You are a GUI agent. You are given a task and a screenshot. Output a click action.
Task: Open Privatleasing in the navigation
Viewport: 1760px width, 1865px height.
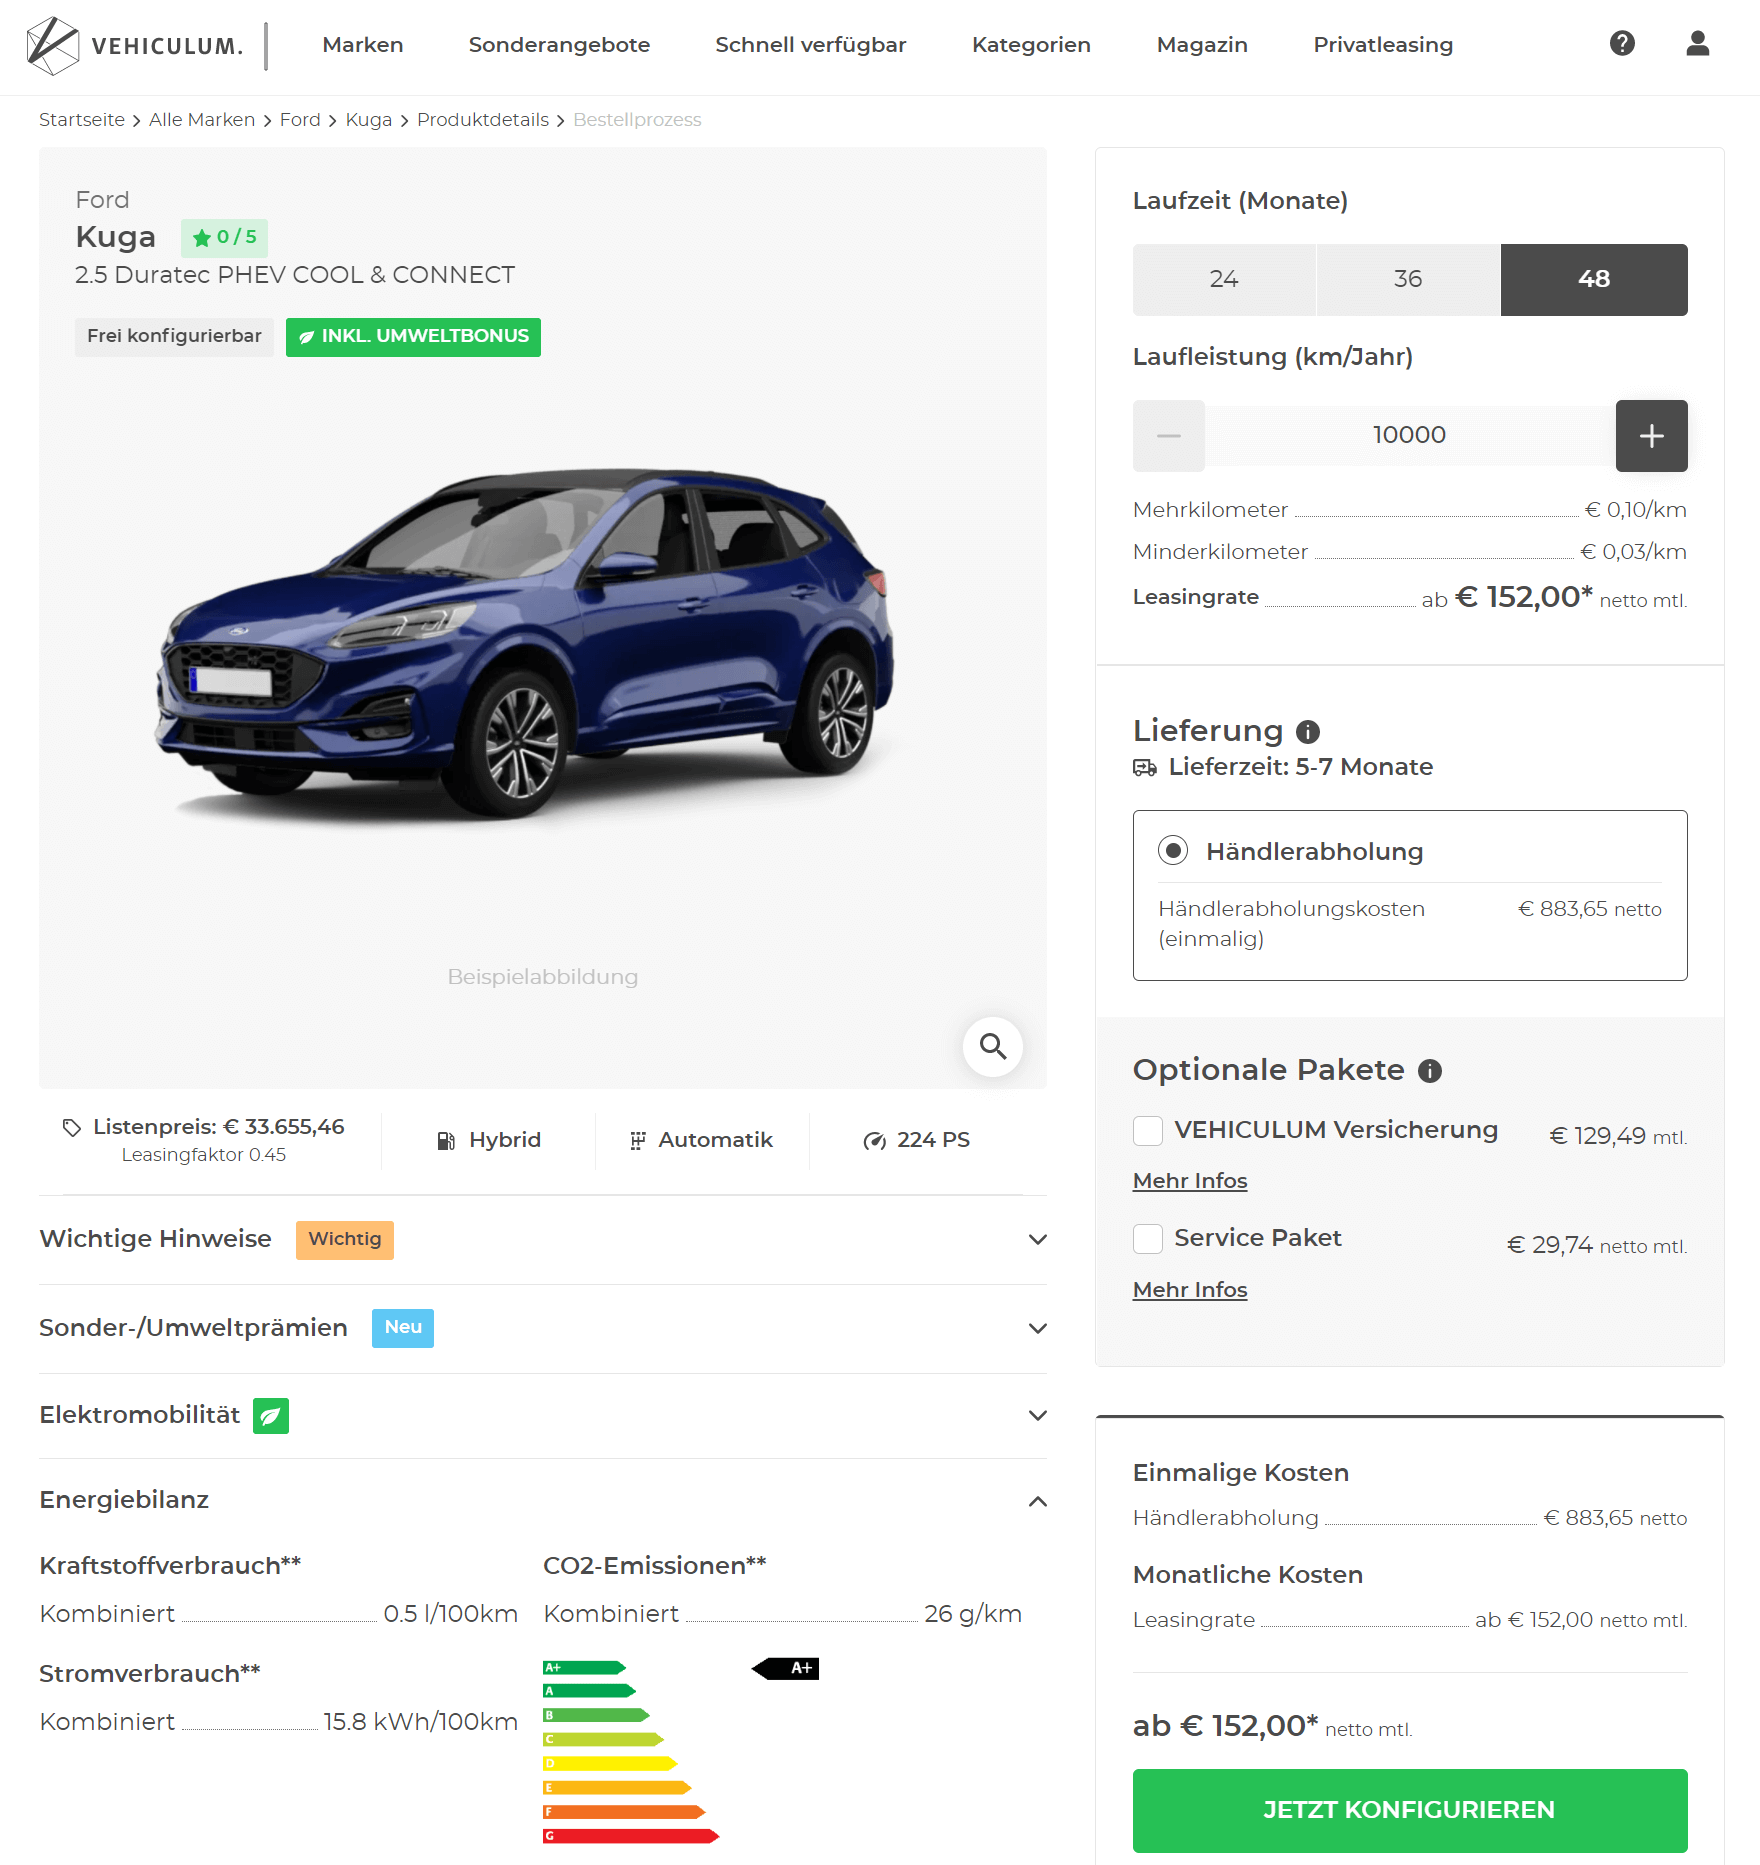[1383, 45]
